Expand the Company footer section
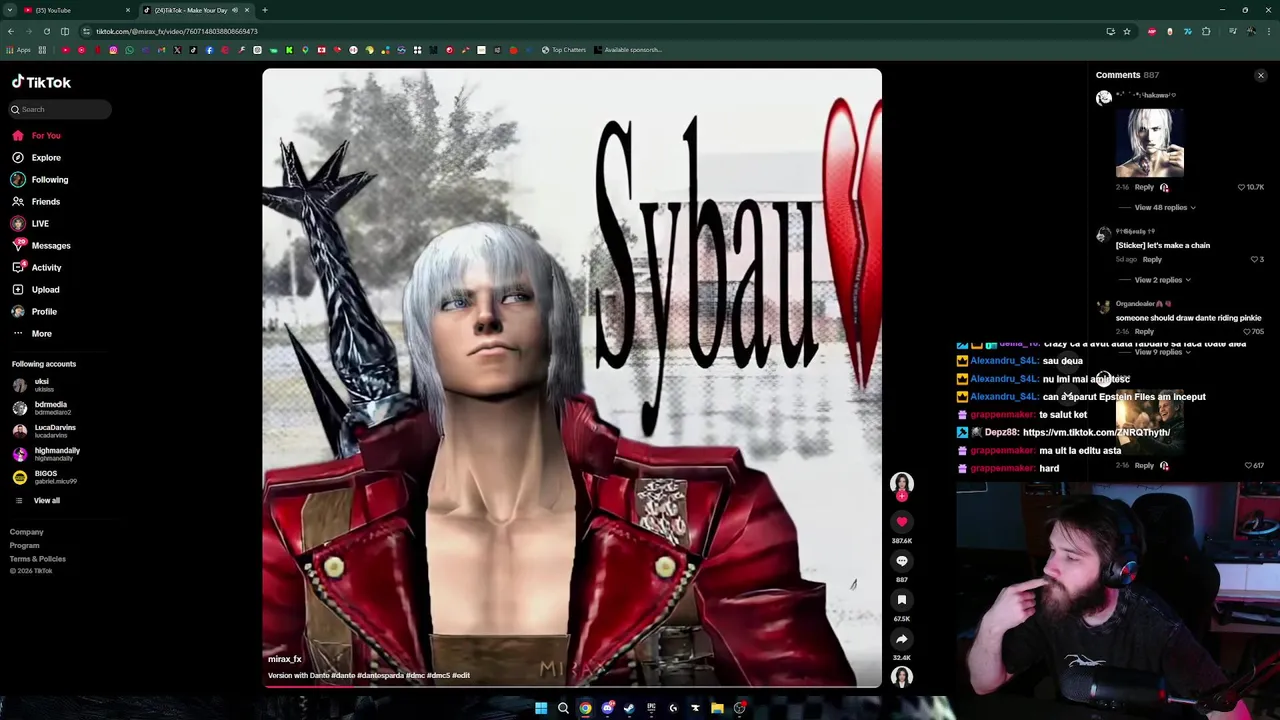The height and width of the screenshot is (720, 1280). pyautogui.click(x=27, y=533)
